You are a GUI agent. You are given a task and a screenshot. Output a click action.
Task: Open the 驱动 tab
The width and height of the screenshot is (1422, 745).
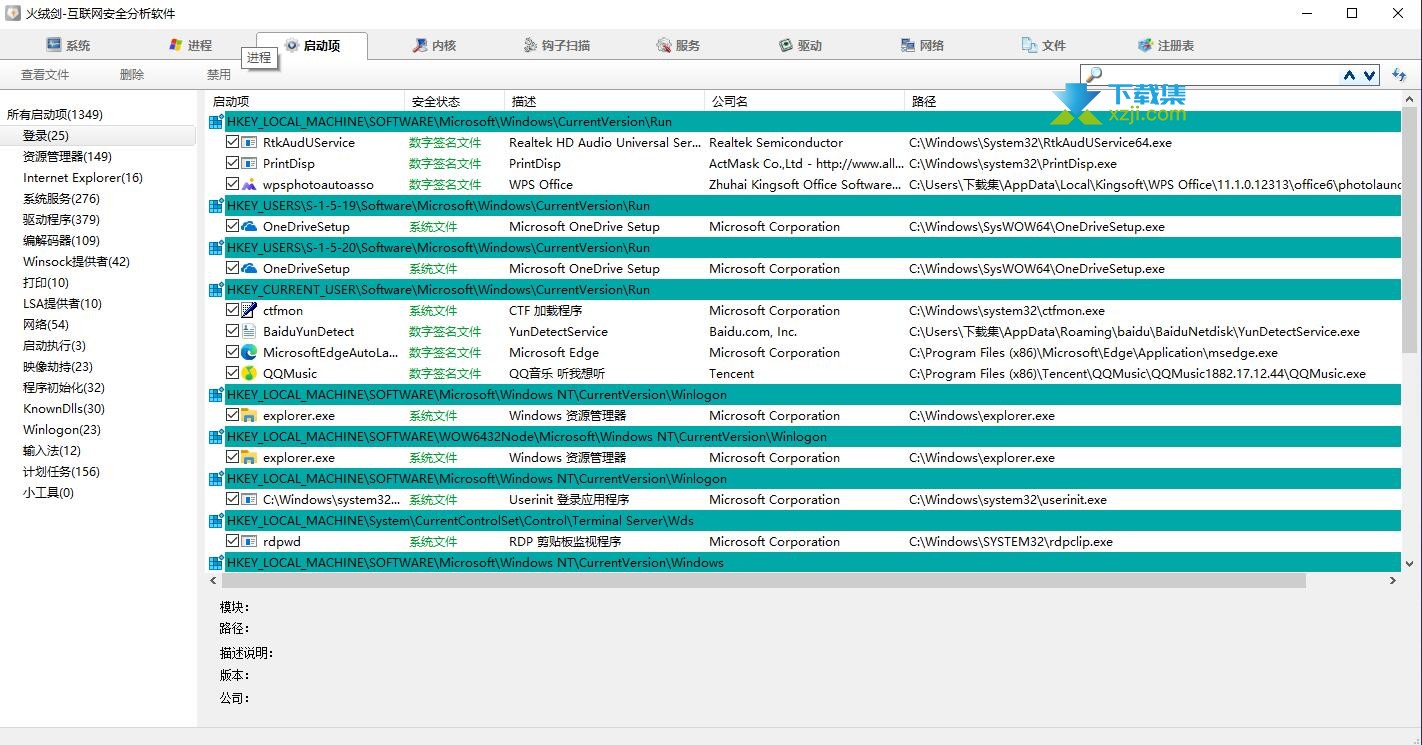pyautogui.click(x=800, y=45)
